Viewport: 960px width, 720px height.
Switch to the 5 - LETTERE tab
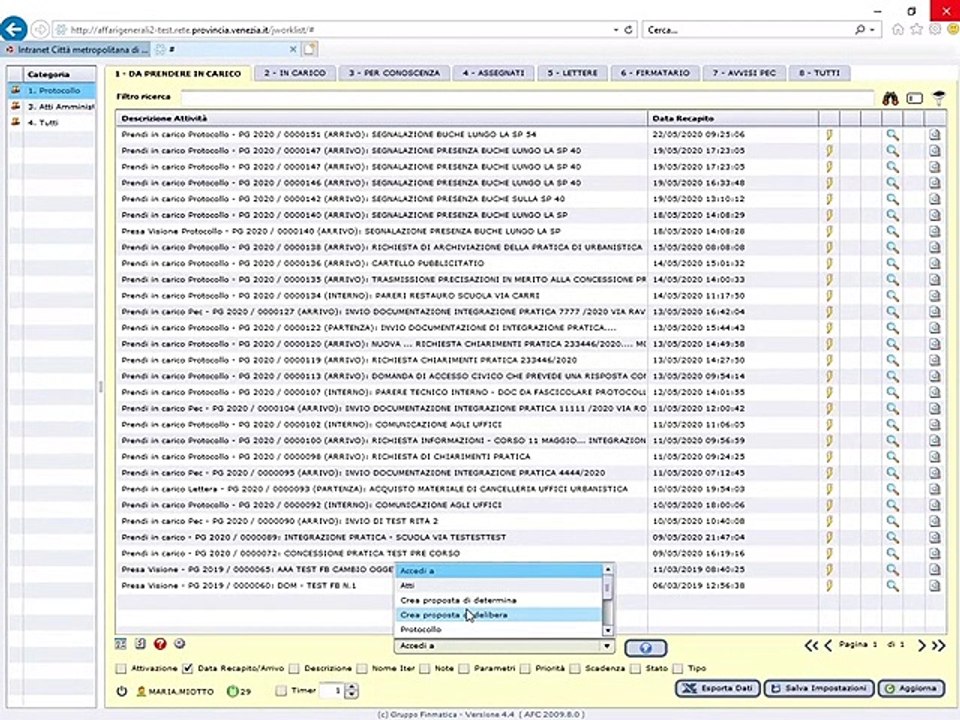pyautogui.click(x=572, y=73)
